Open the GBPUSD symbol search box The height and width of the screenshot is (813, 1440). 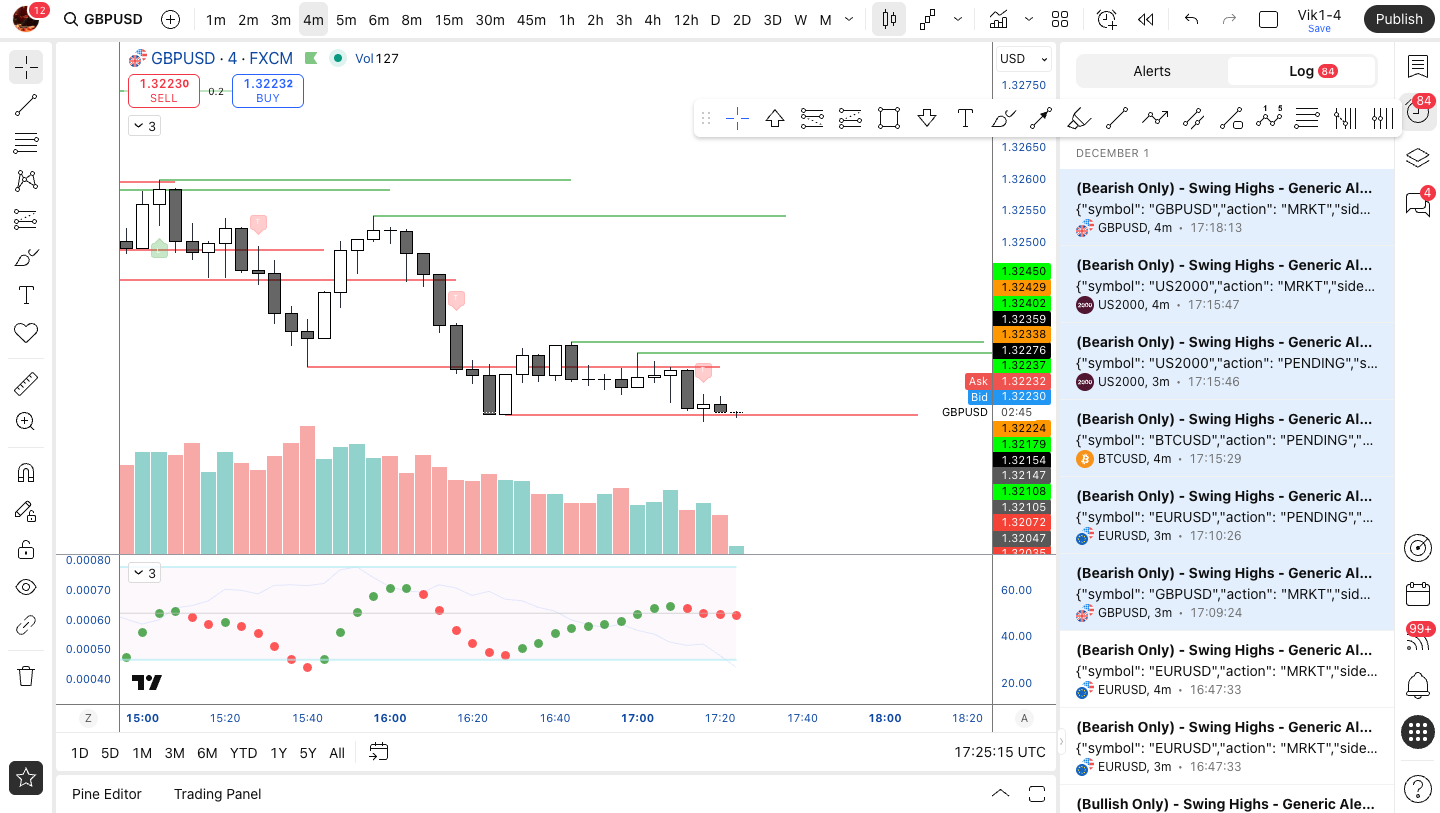click(x=103, y=19)
